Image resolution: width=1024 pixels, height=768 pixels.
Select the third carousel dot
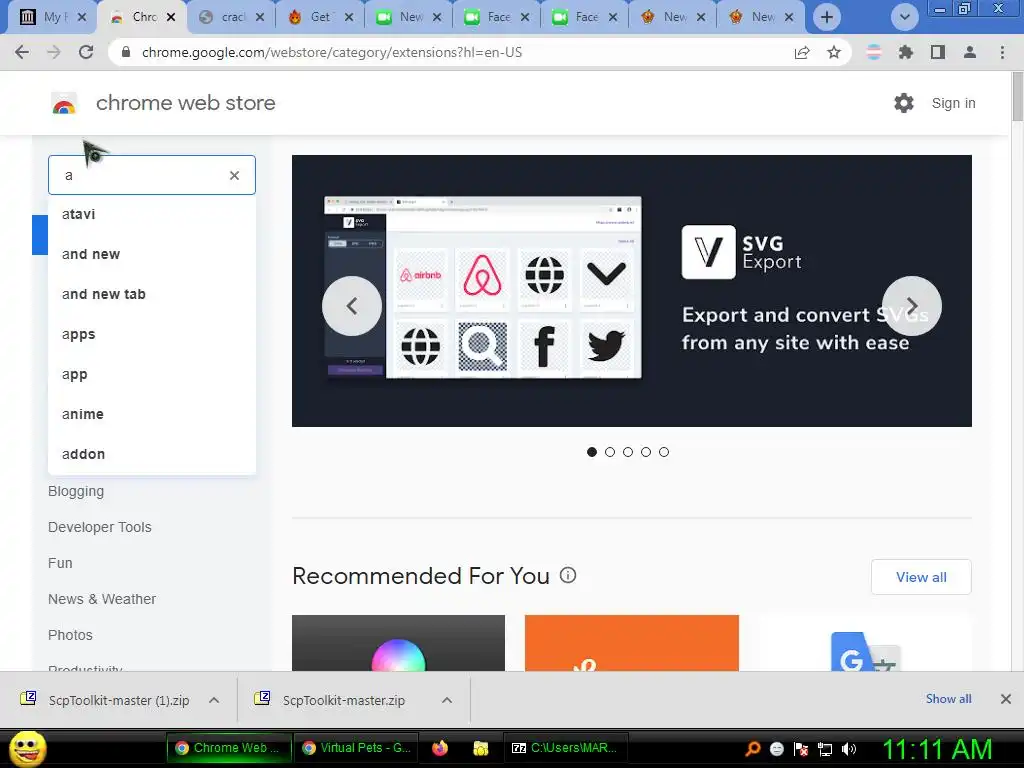coord(628,452)
